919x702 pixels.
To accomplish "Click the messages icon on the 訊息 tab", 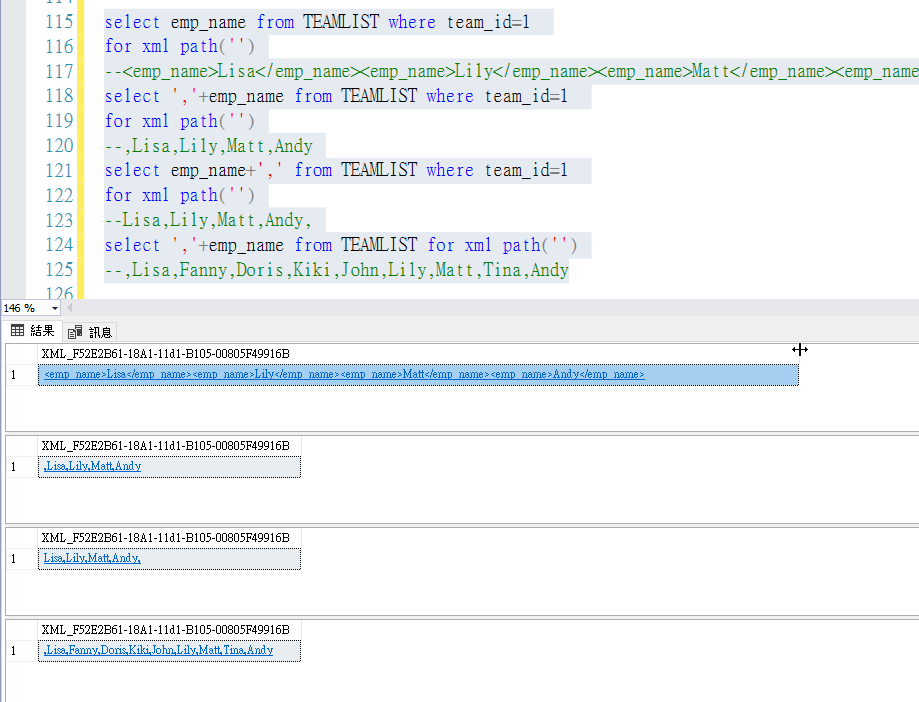I will point(73,331).
